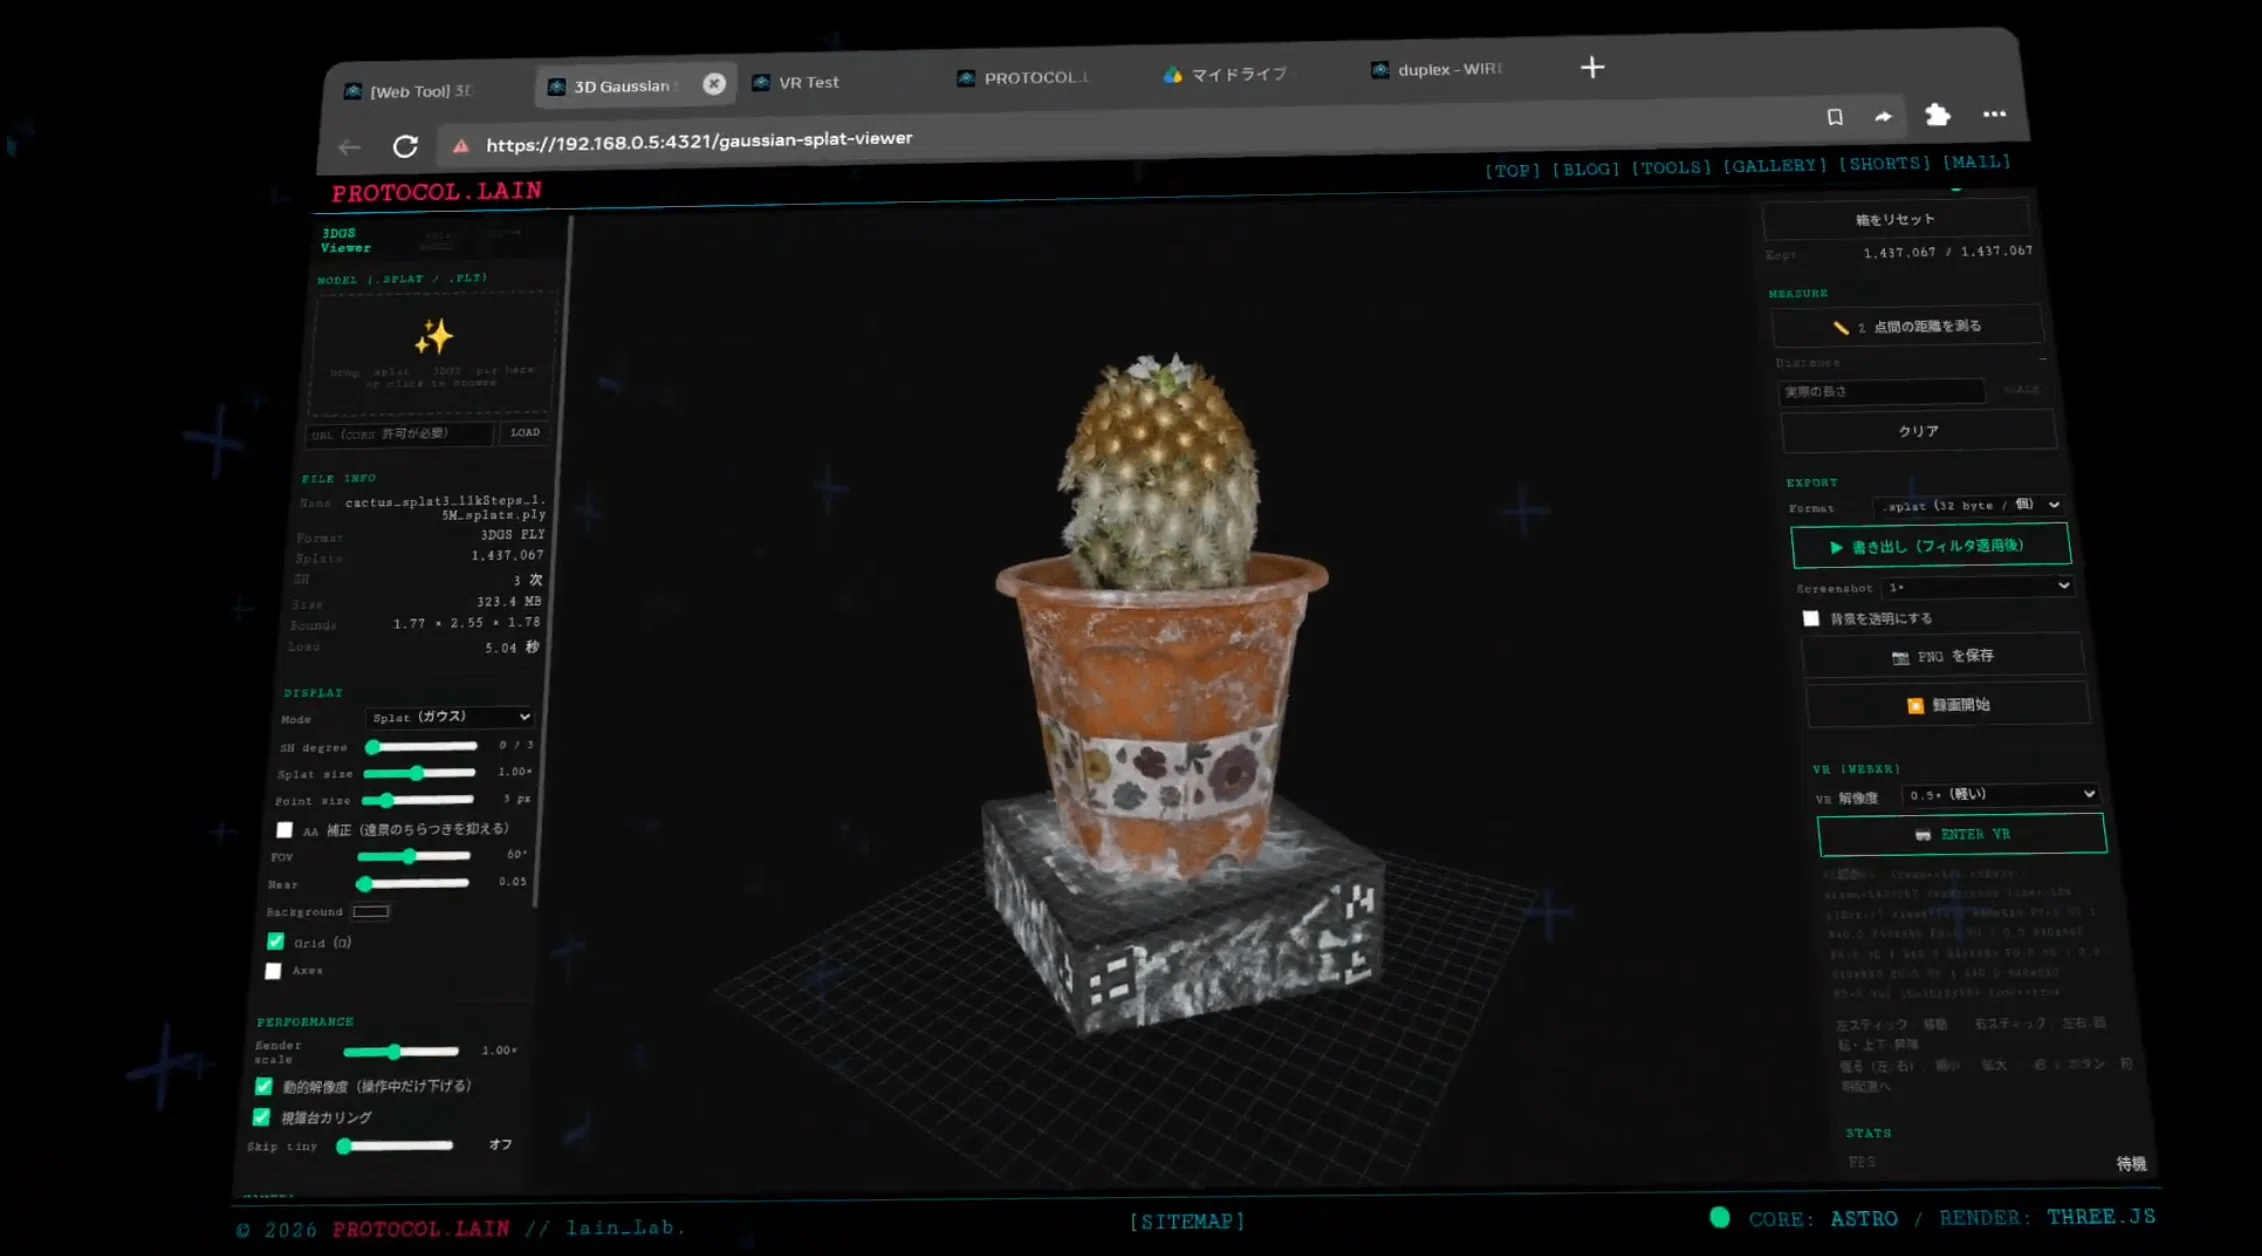The width and height of the screenshot is (2262, 1256).
Task: Go back with the browser back arrow
Action: [x=349, y=148]
